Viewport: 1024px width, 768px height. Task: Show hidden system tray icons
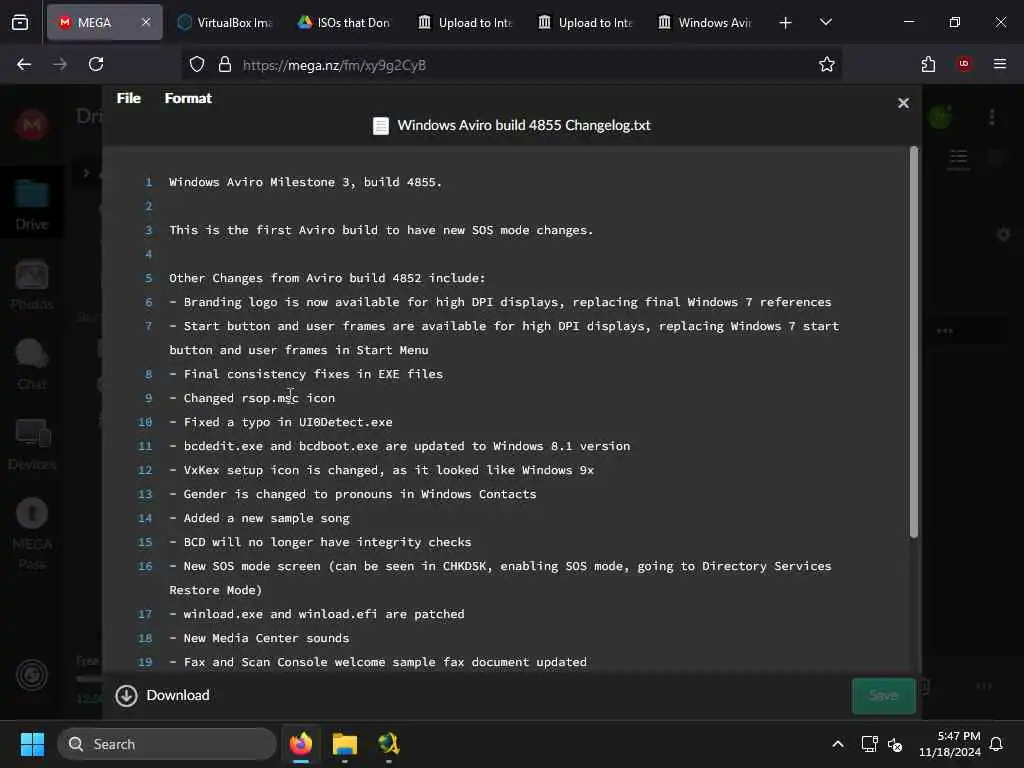(x=837, y=744)
